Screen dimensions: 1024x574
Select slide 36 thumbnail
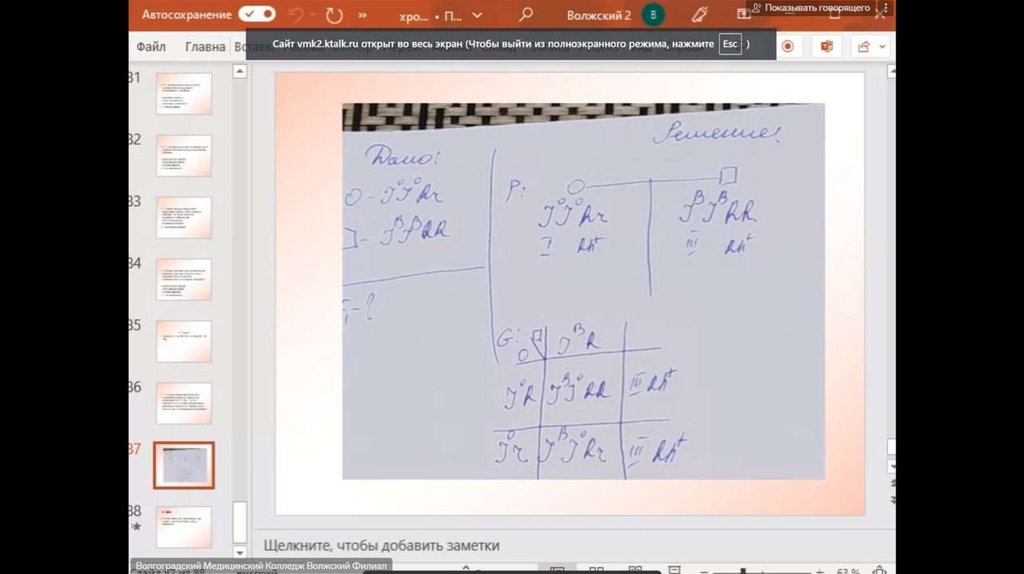[x=184, y=404]
